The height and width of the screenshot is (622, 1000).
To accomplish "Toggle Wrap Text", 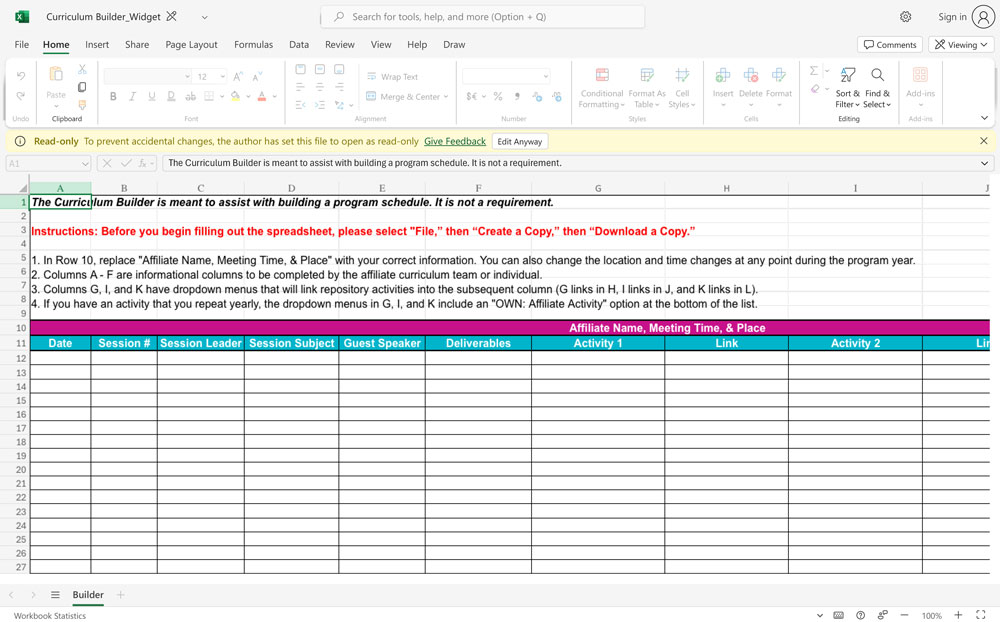I will (x=392, y=77).
